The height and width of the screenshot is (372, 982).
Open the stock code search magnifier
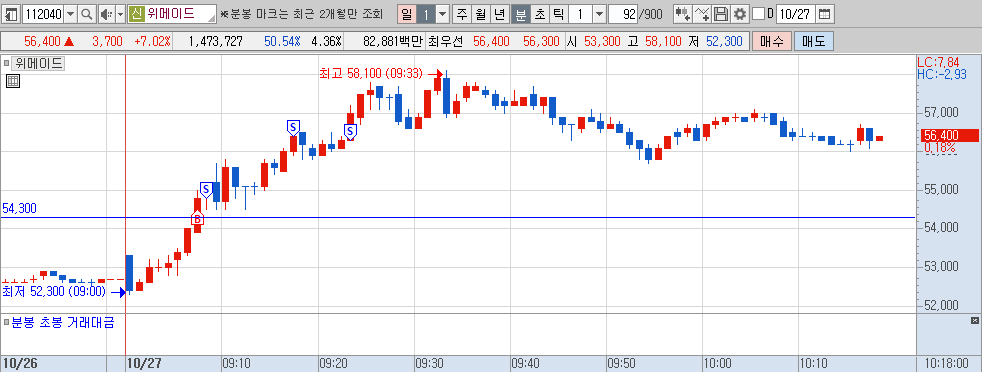[x=86, y=13]
